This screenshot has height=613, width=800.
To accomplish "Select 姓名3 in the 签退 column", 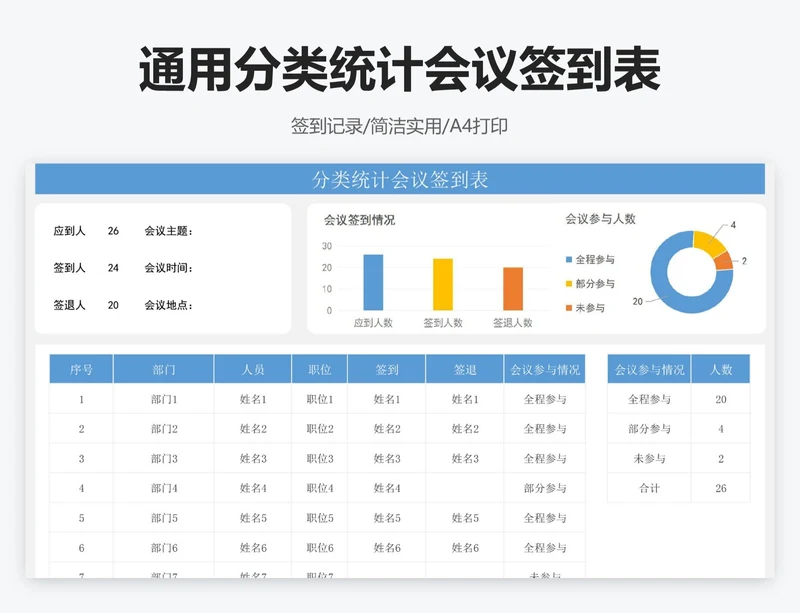I will click(x=465, y=458).
